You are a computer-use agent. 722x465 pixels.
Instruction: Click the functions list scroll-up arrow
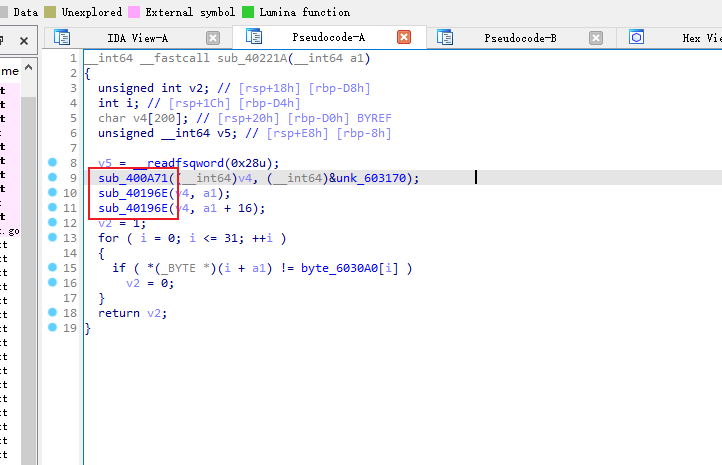click(x=29, y=68)
